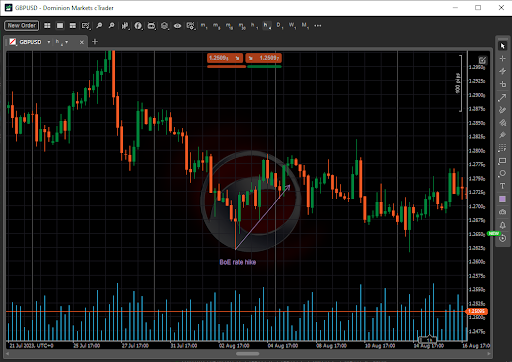Open the NEW market replay tool
Image resolution: width=512 pixels, height=362 pixels.
click(x=503, y=238)
